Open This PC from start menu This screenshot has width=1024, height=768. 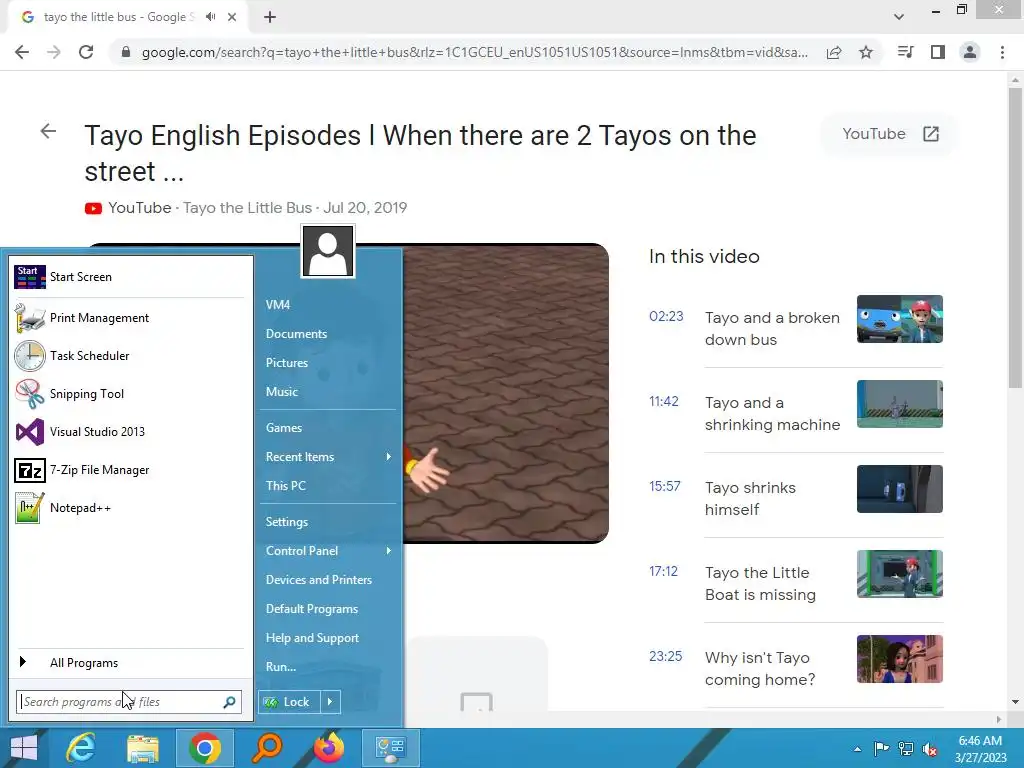click(286, 486)
